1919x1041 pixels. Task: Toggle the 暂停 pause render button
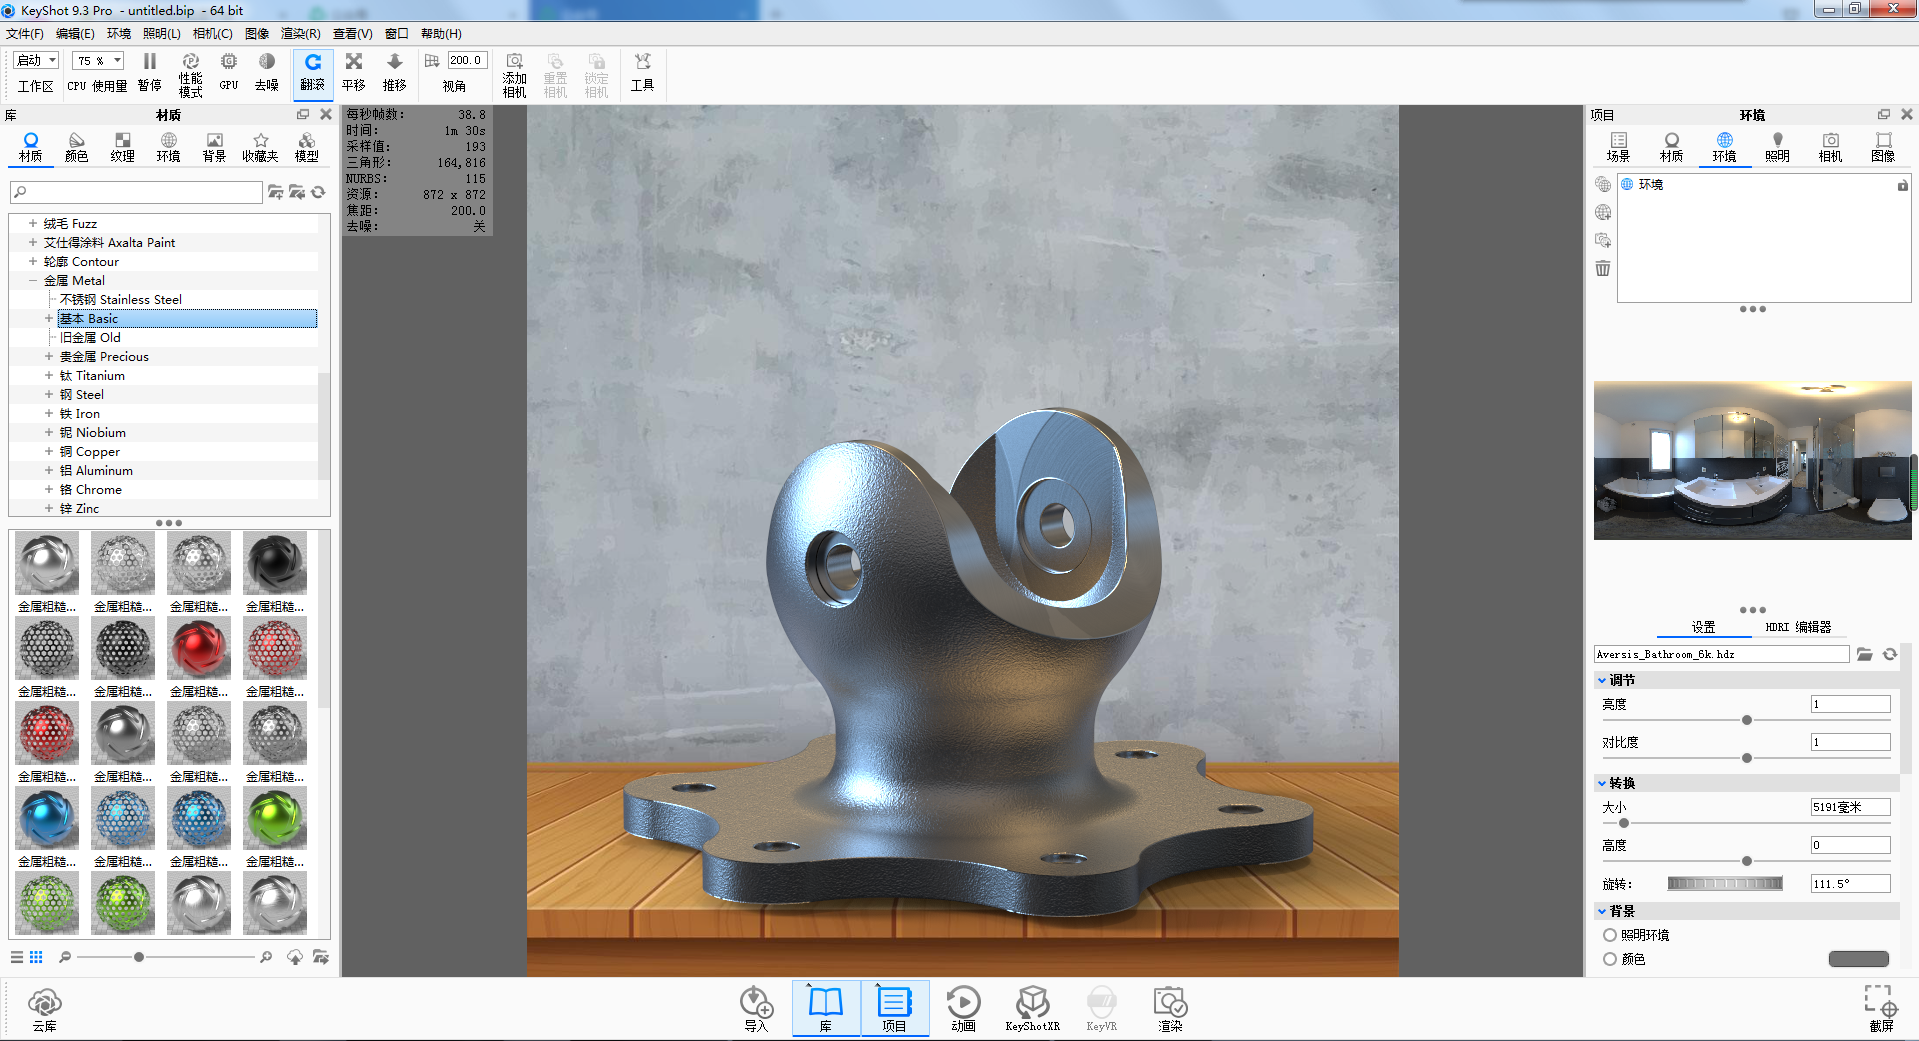[150, 73]
